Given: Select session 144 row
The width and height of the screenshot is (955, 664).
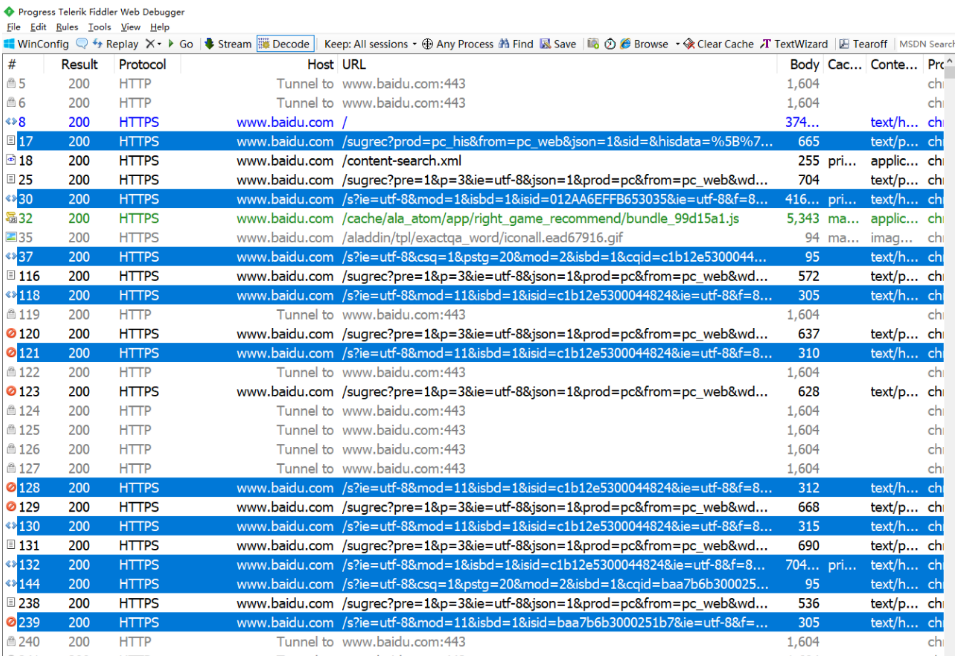Looking at the screenshot, I should [x=473, y=584].
